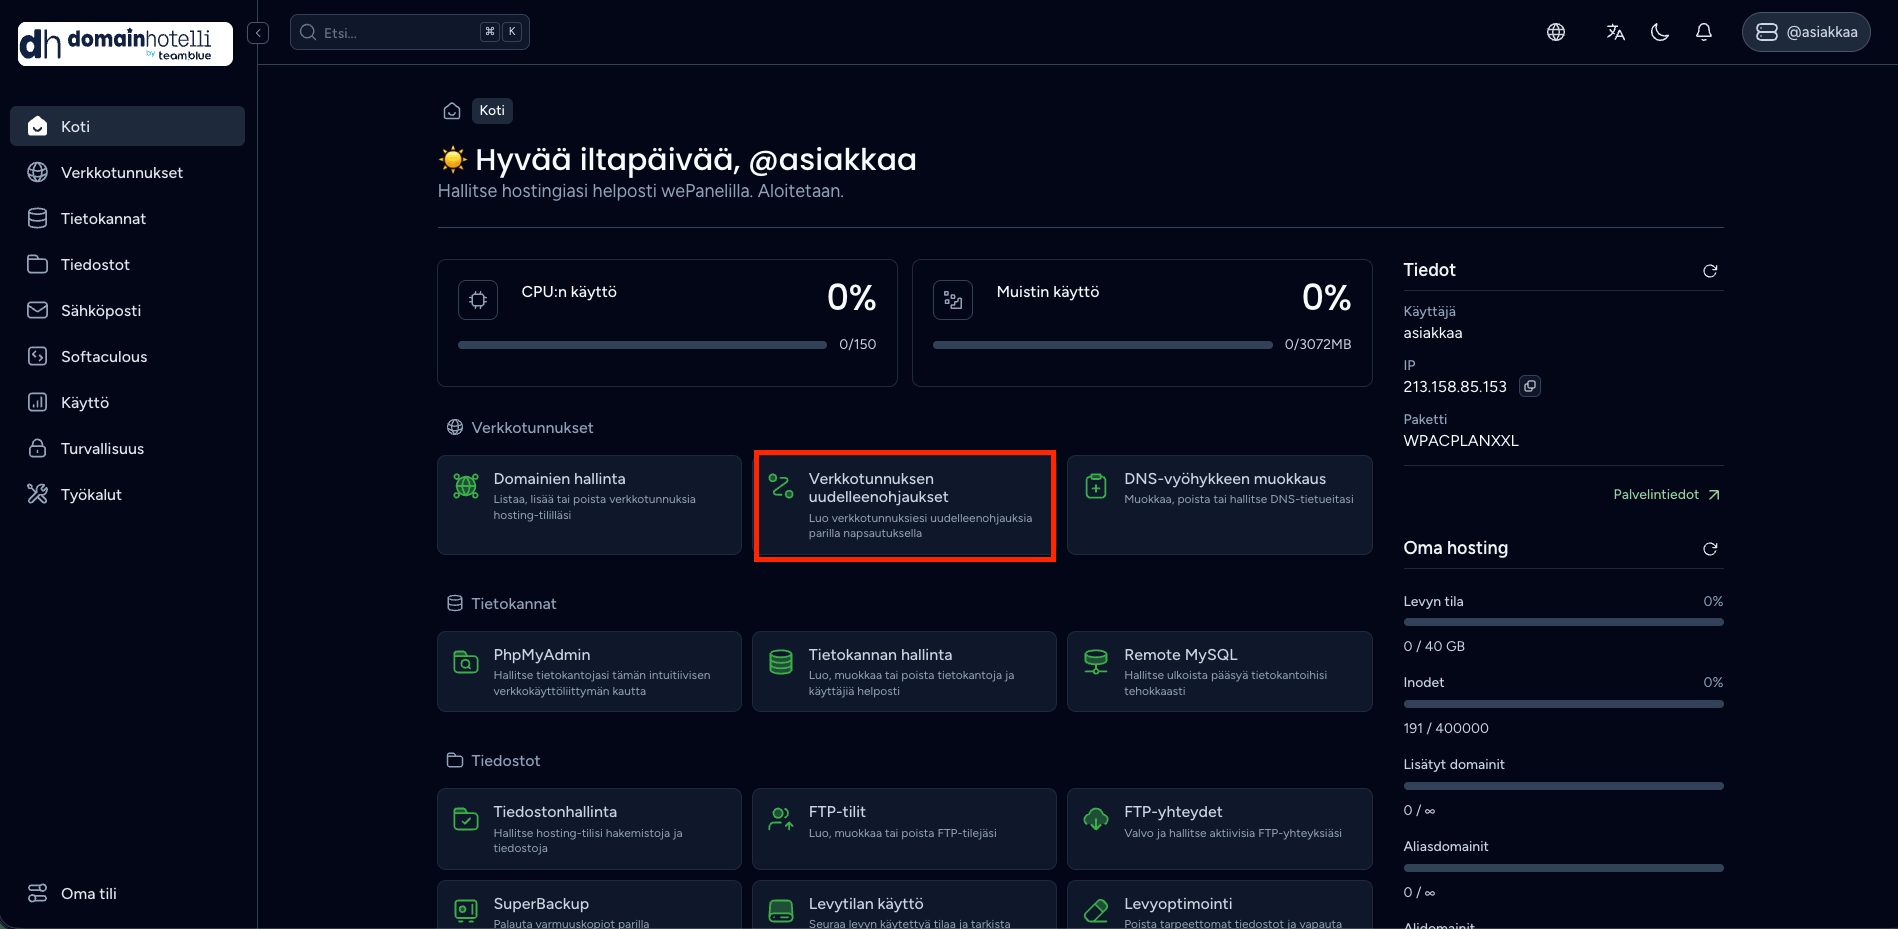Copy the IP address 213.158.85.153
This screenshot has width=1898, height=929.
click(x=1530, y=386)
